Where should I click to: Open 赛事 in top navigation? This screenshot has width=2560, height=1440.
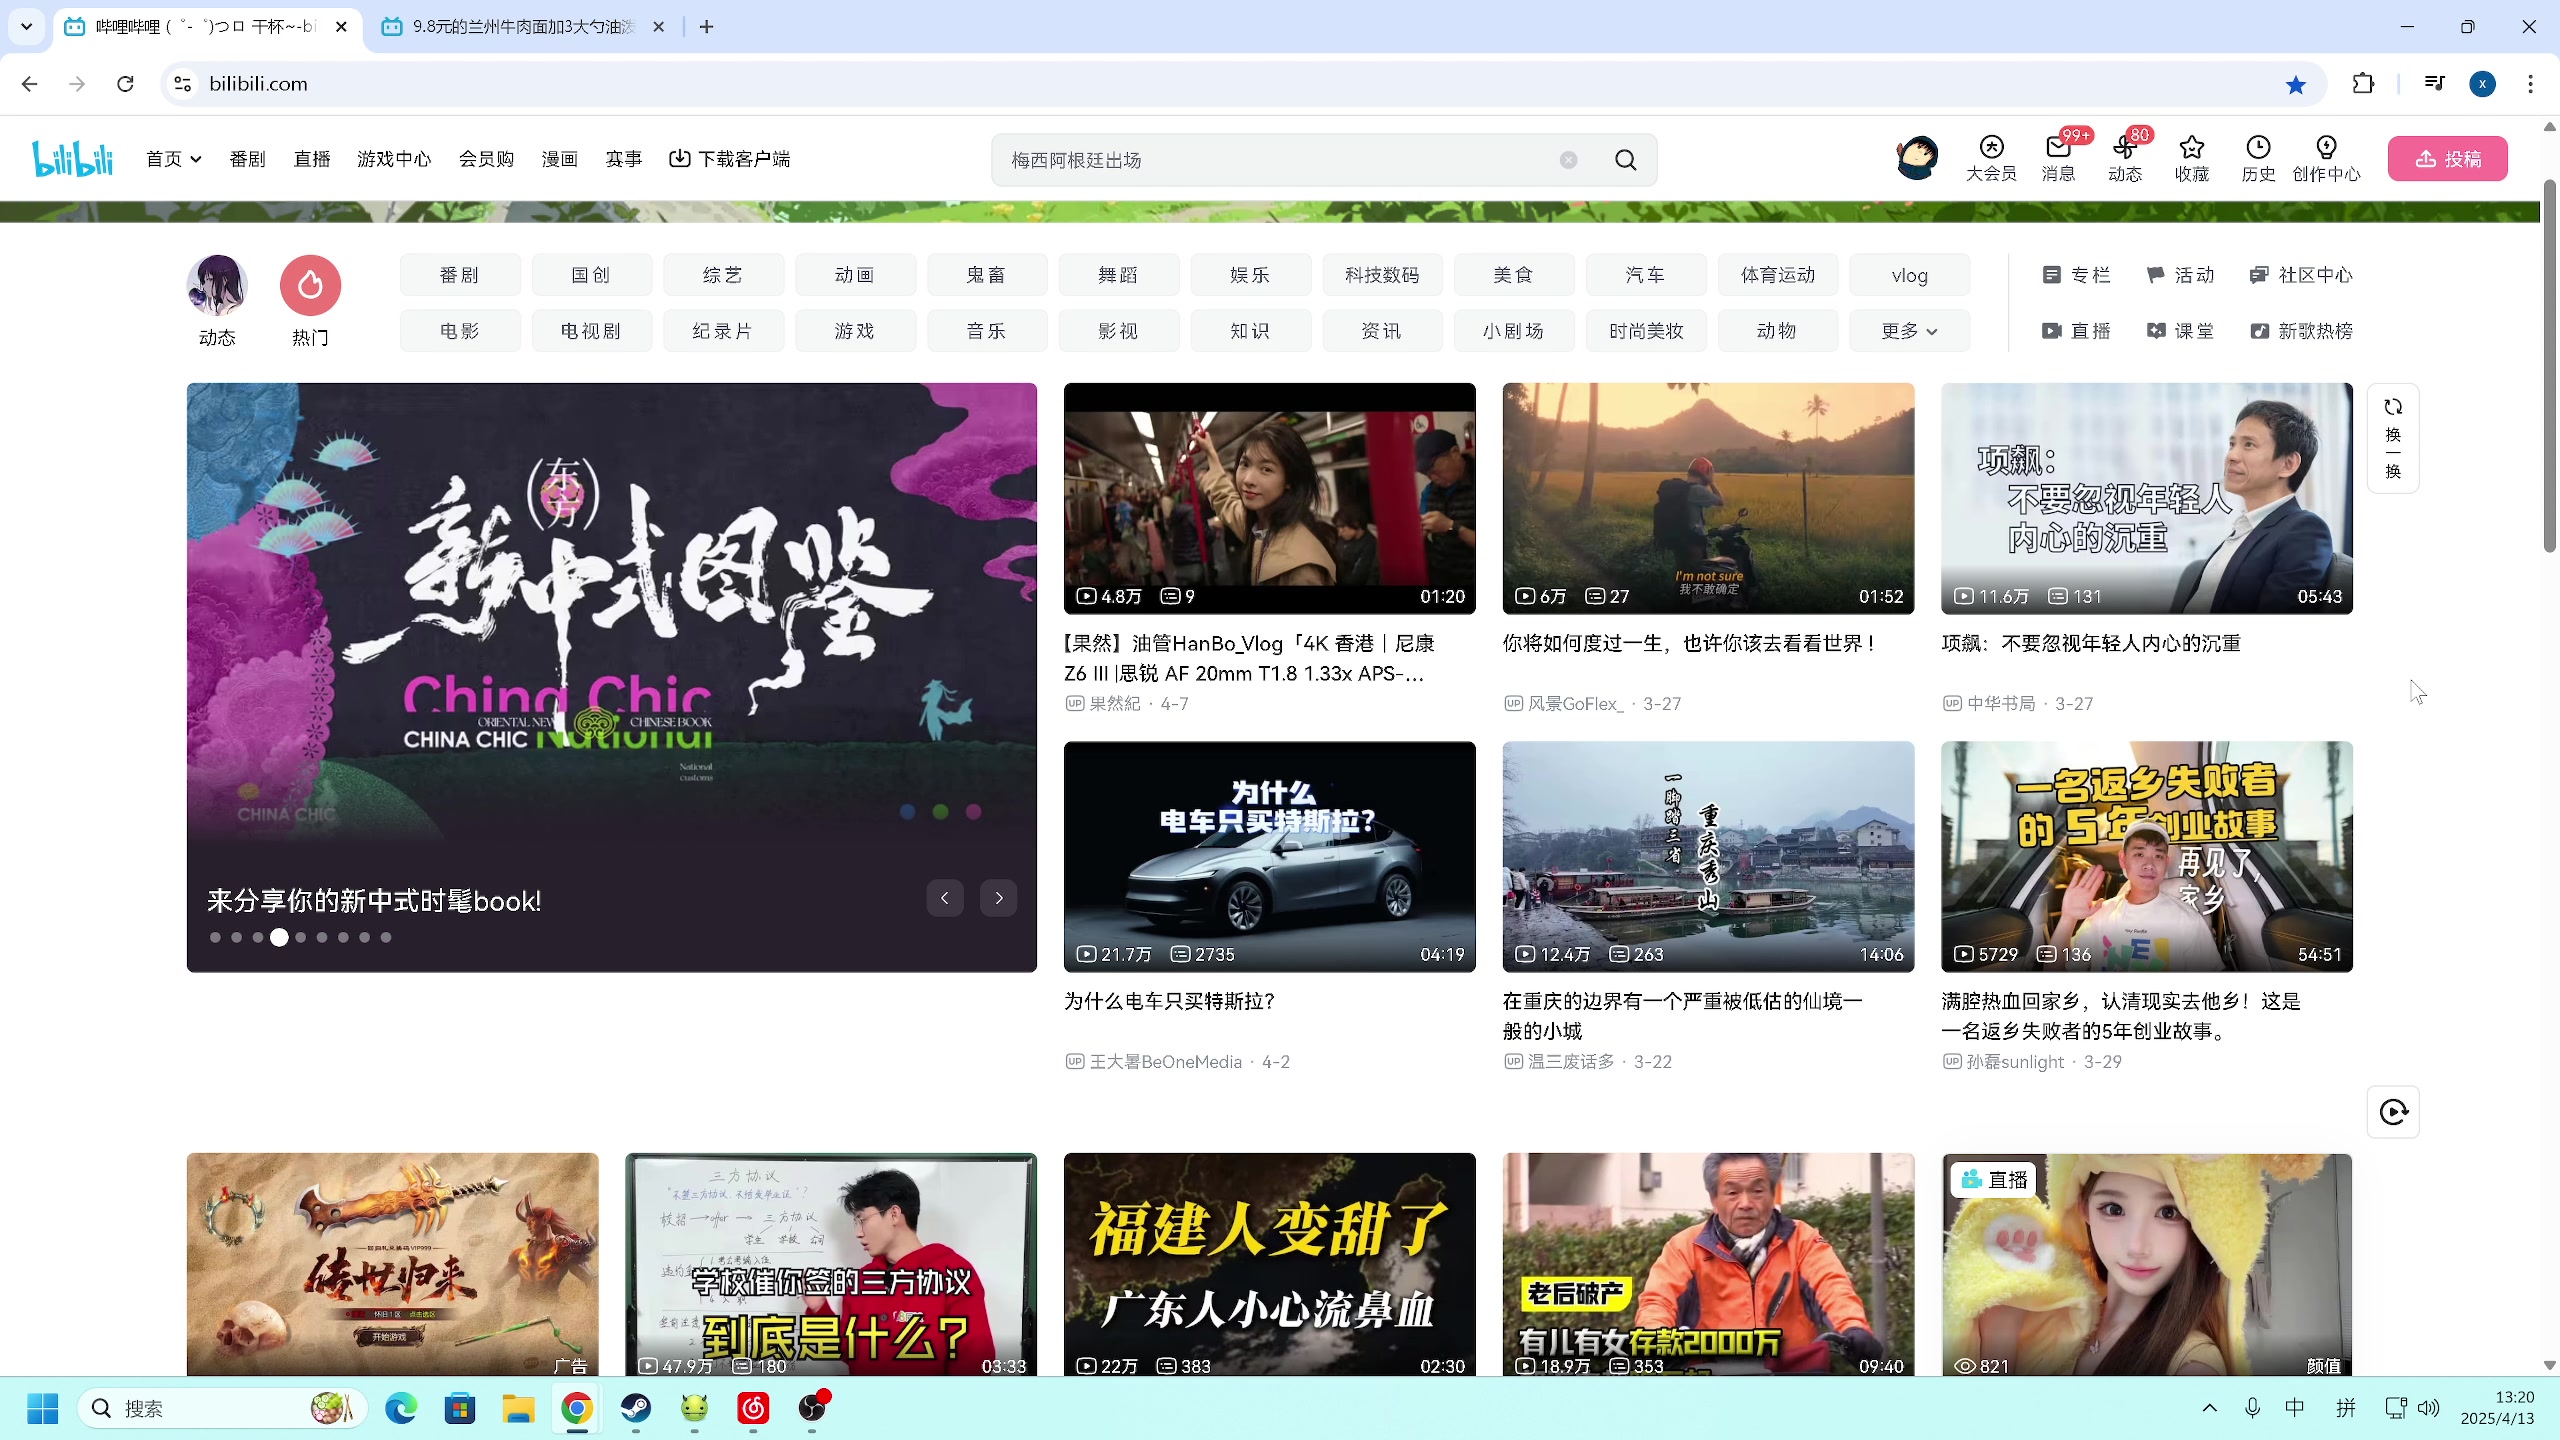click(x=624, y=159)
